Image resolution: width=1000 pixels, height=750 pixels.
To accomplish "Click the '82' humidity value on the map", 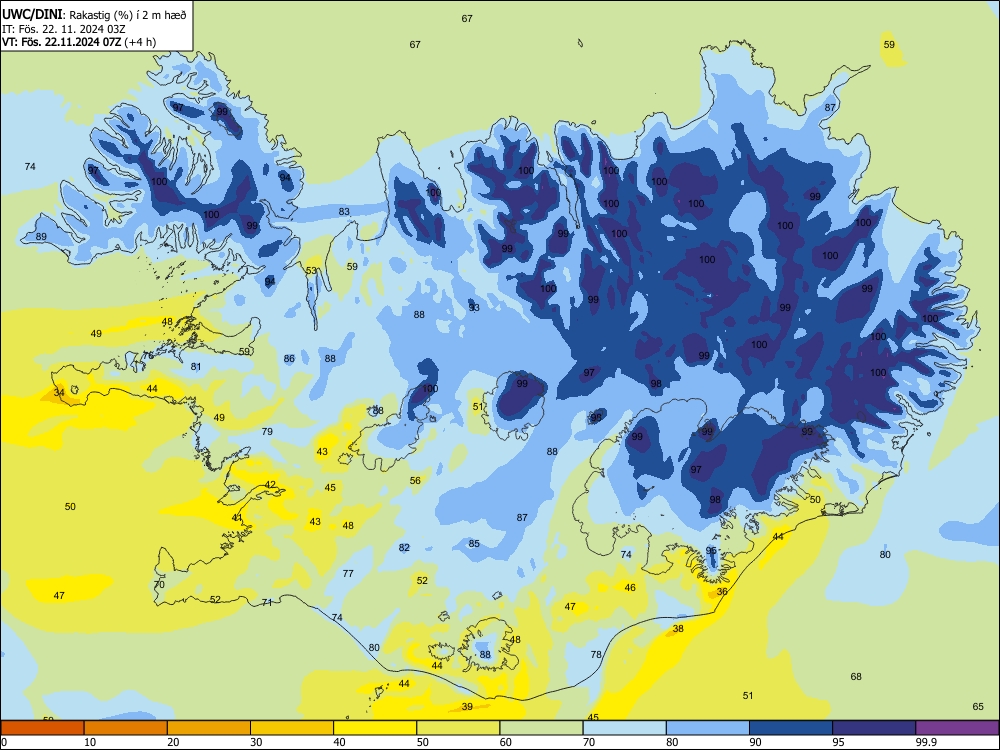I will pos(404,547).
